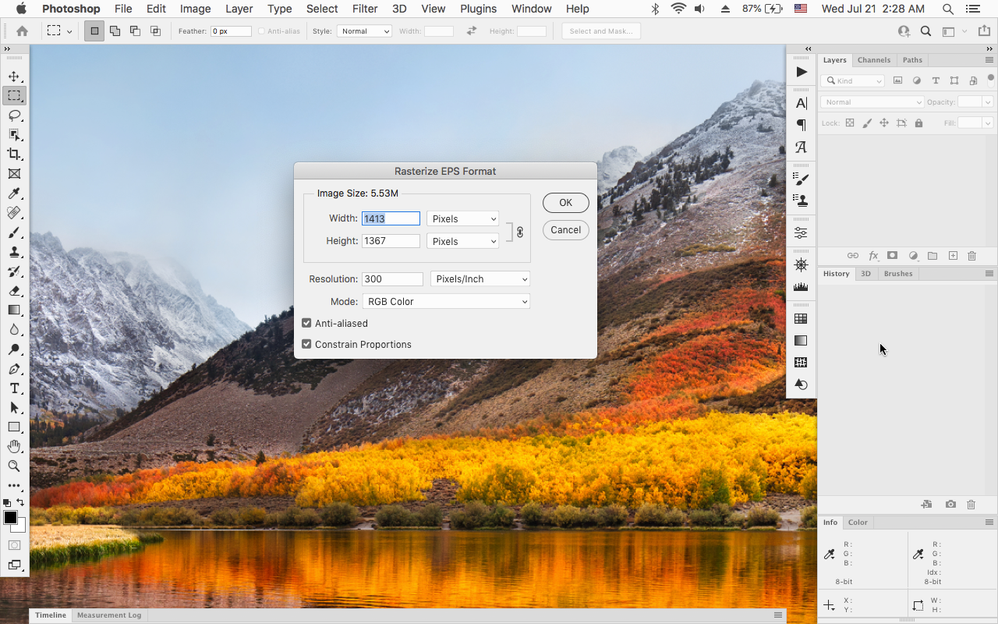Toggle Quick Mask mode
The height and width of the screenshot is (624, 998).
click(x=14, y=545)
